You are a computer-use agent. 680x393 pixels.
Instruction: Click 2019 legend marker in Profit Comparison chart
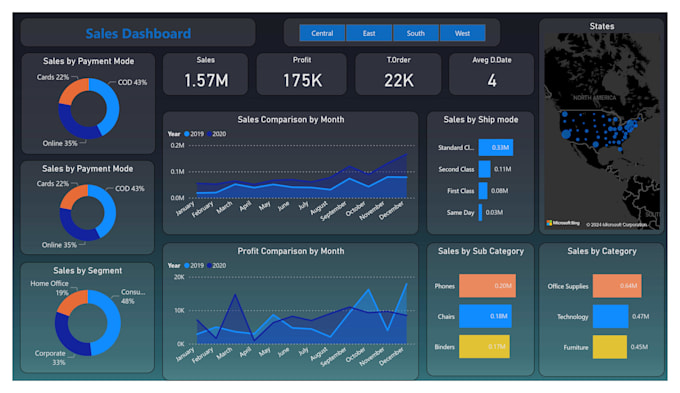coord(187,265)
